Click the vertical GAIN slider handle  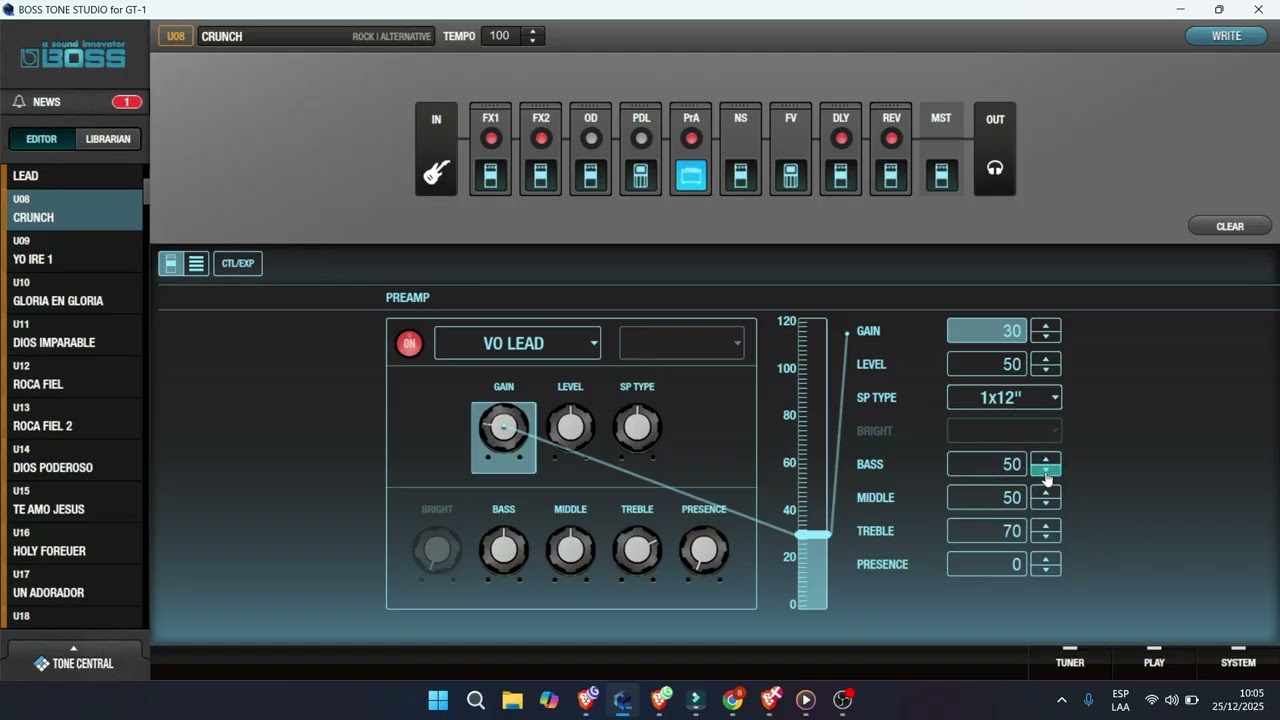click(813, 535)
